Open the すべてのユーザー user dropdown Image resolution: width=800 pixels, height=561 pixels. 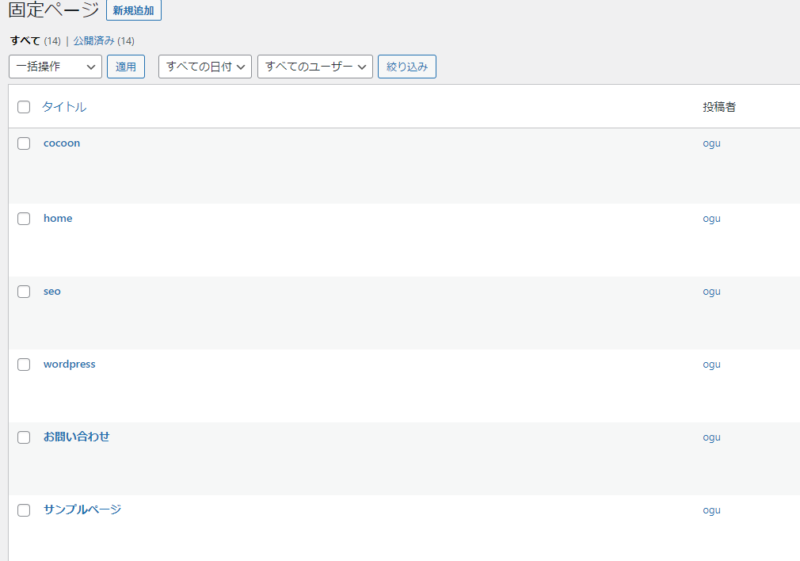tap(315, 67)
